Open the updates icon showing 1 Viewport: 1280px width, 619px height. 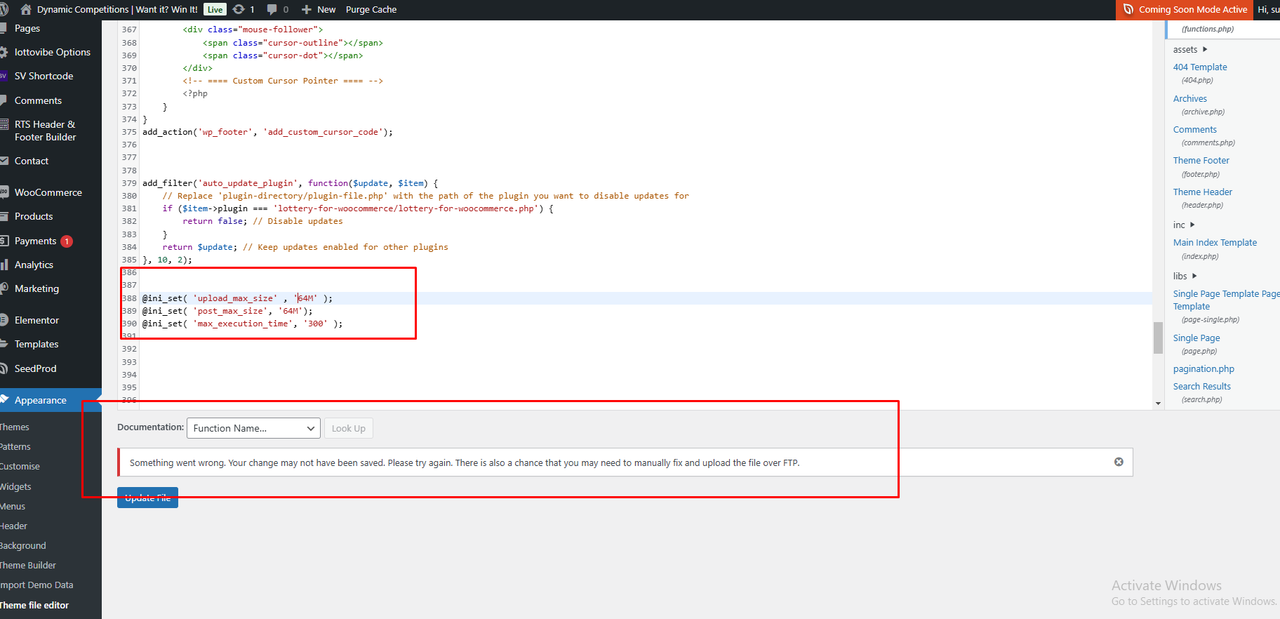(x=238, y=9)
